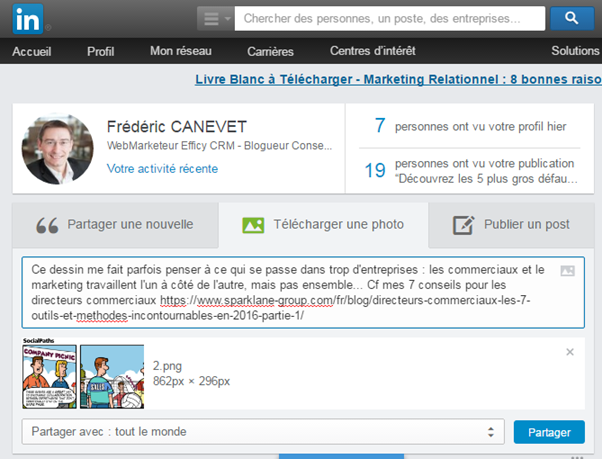Focus the search field for people and companies
Image resolution: width=602 pixels, height=459 pixels.
click(390, 18)
